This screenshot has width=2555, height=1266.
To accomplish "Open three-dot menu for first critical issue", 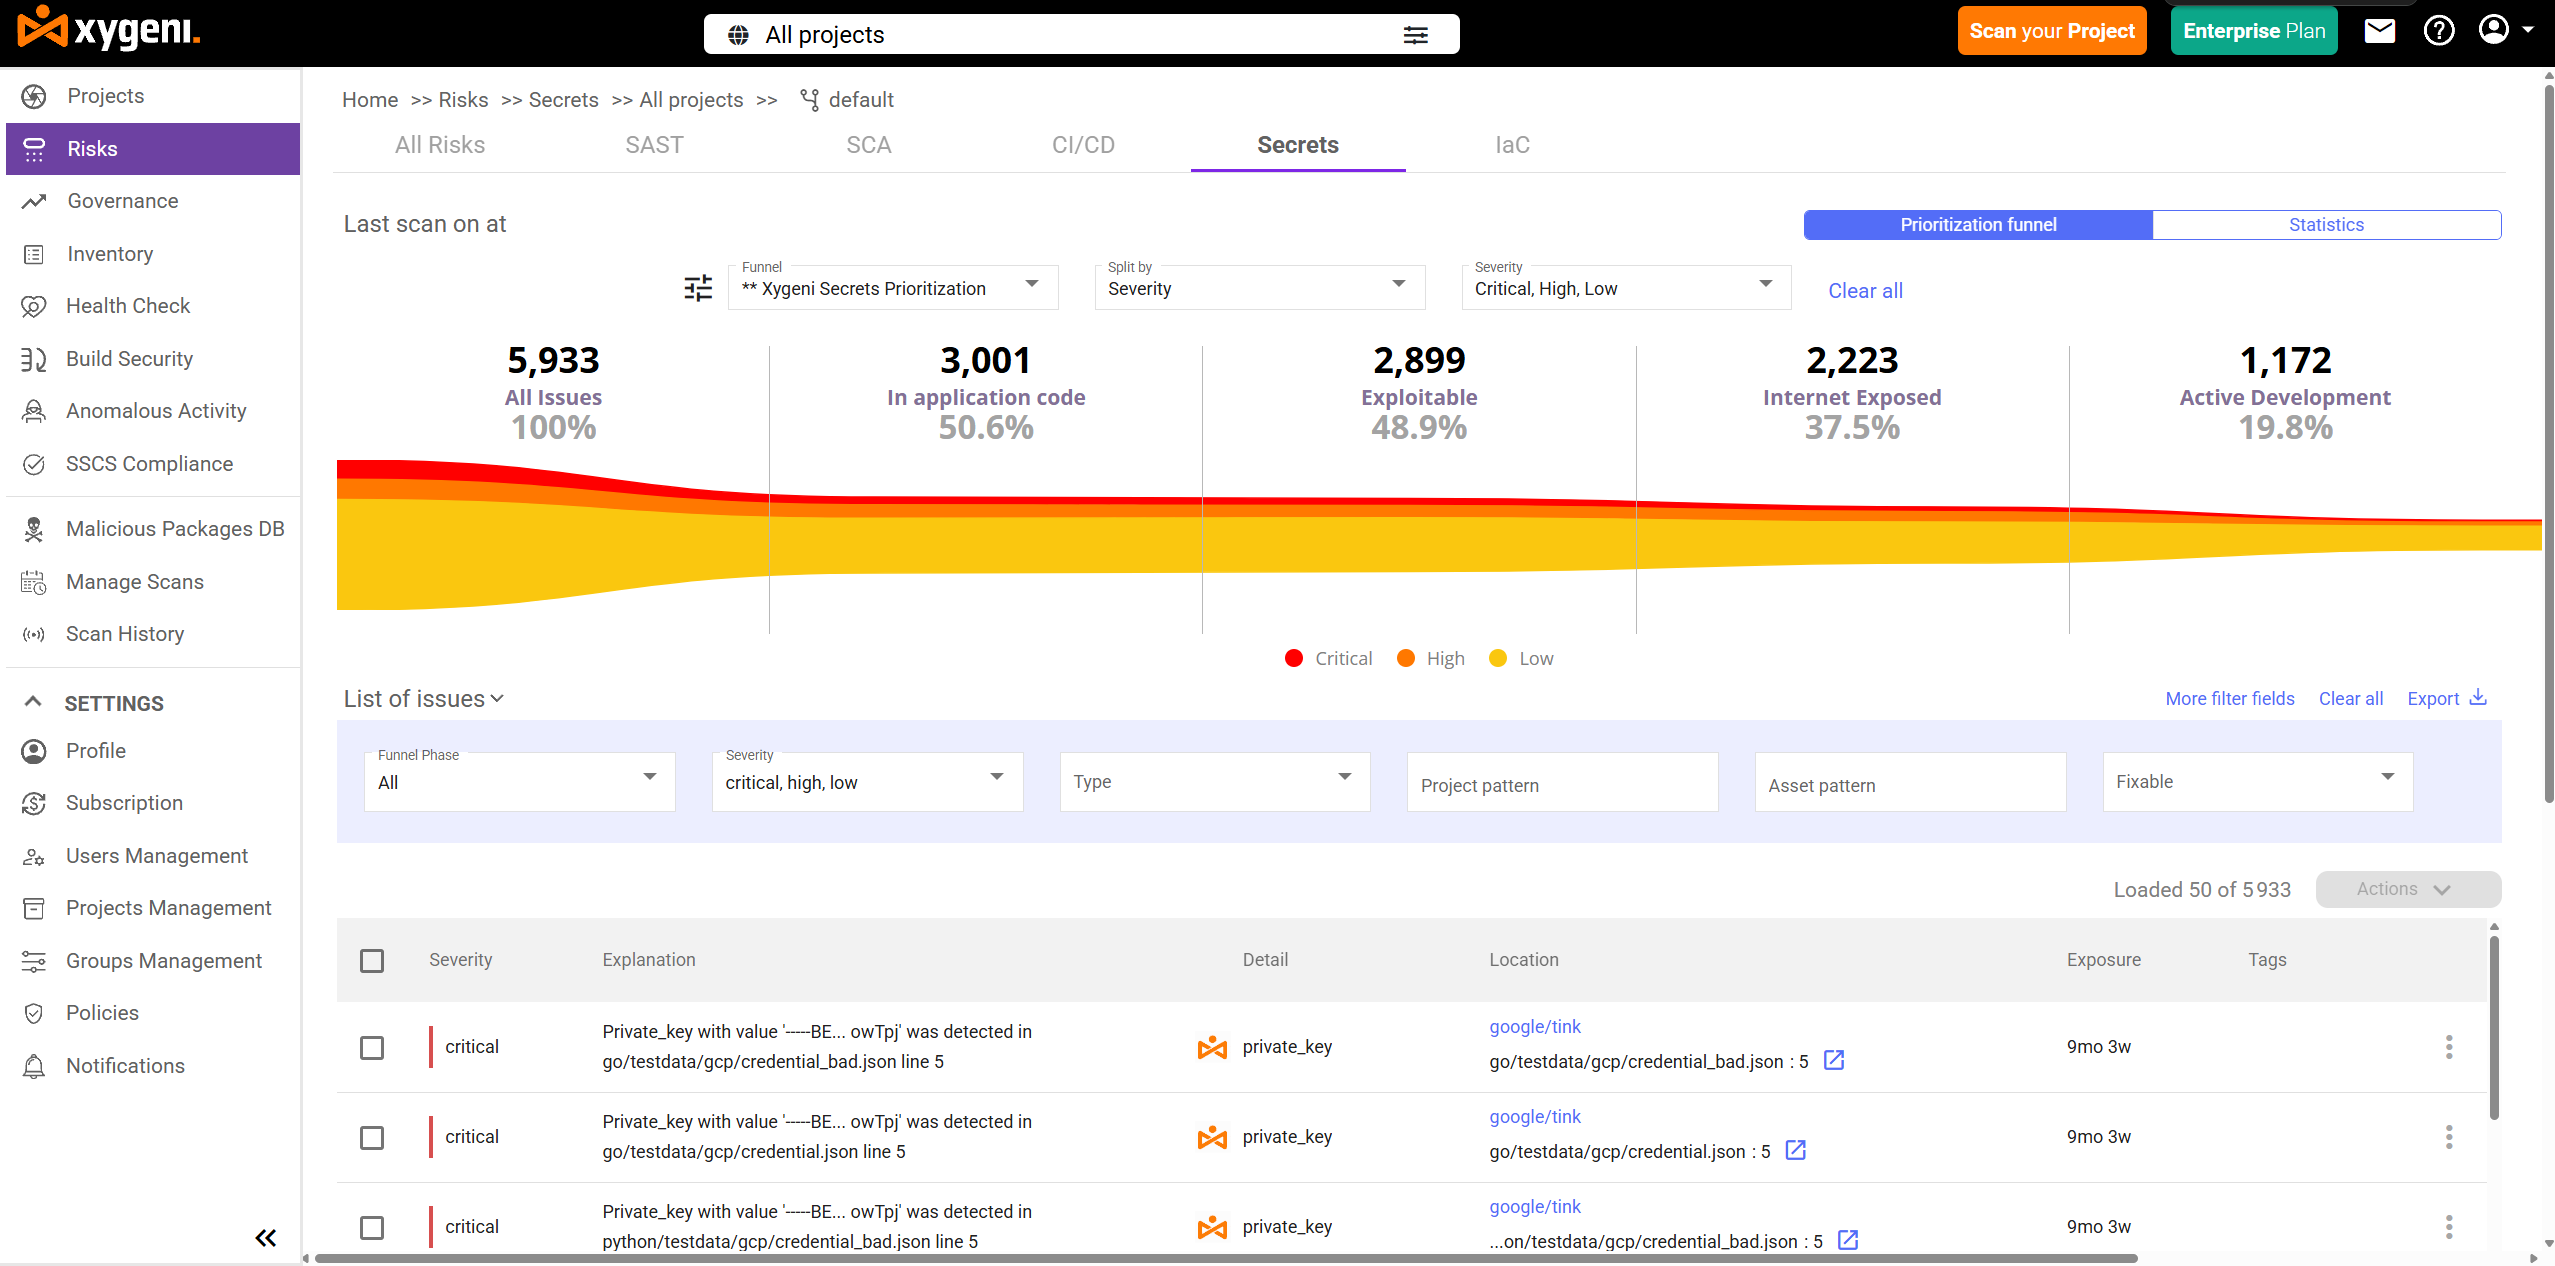I will click(2448, 1047).
